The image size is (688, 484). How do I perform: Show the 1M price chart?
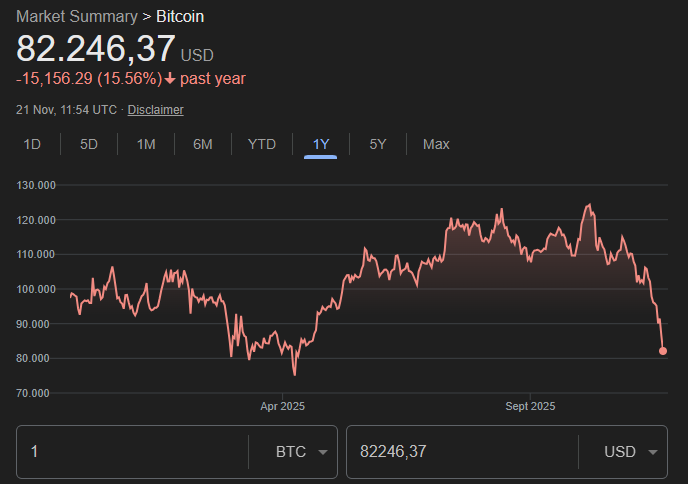[x=146, y=144]
